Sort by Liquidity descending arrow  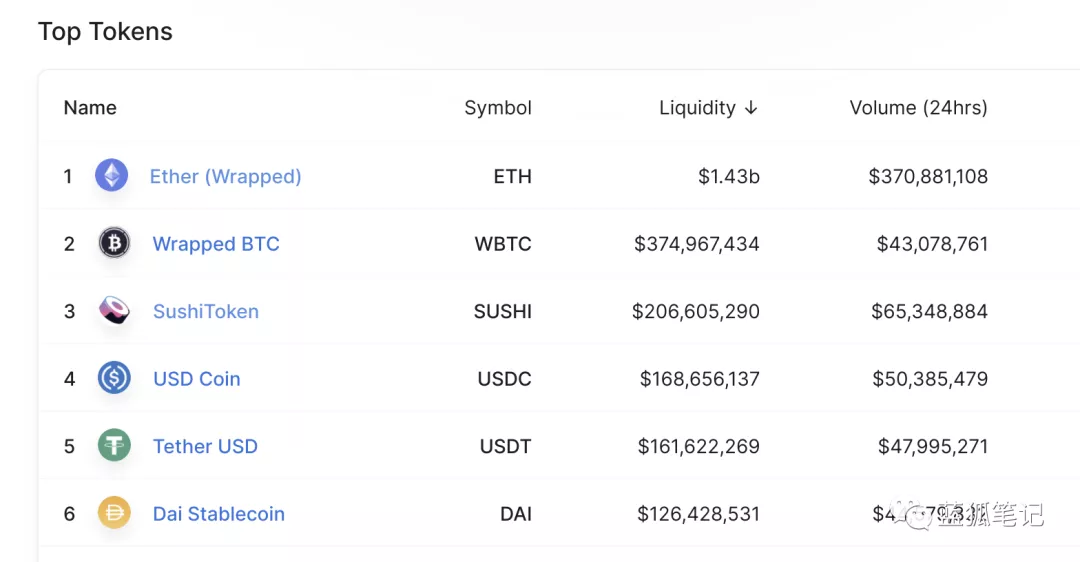click(x=751, y=108)
